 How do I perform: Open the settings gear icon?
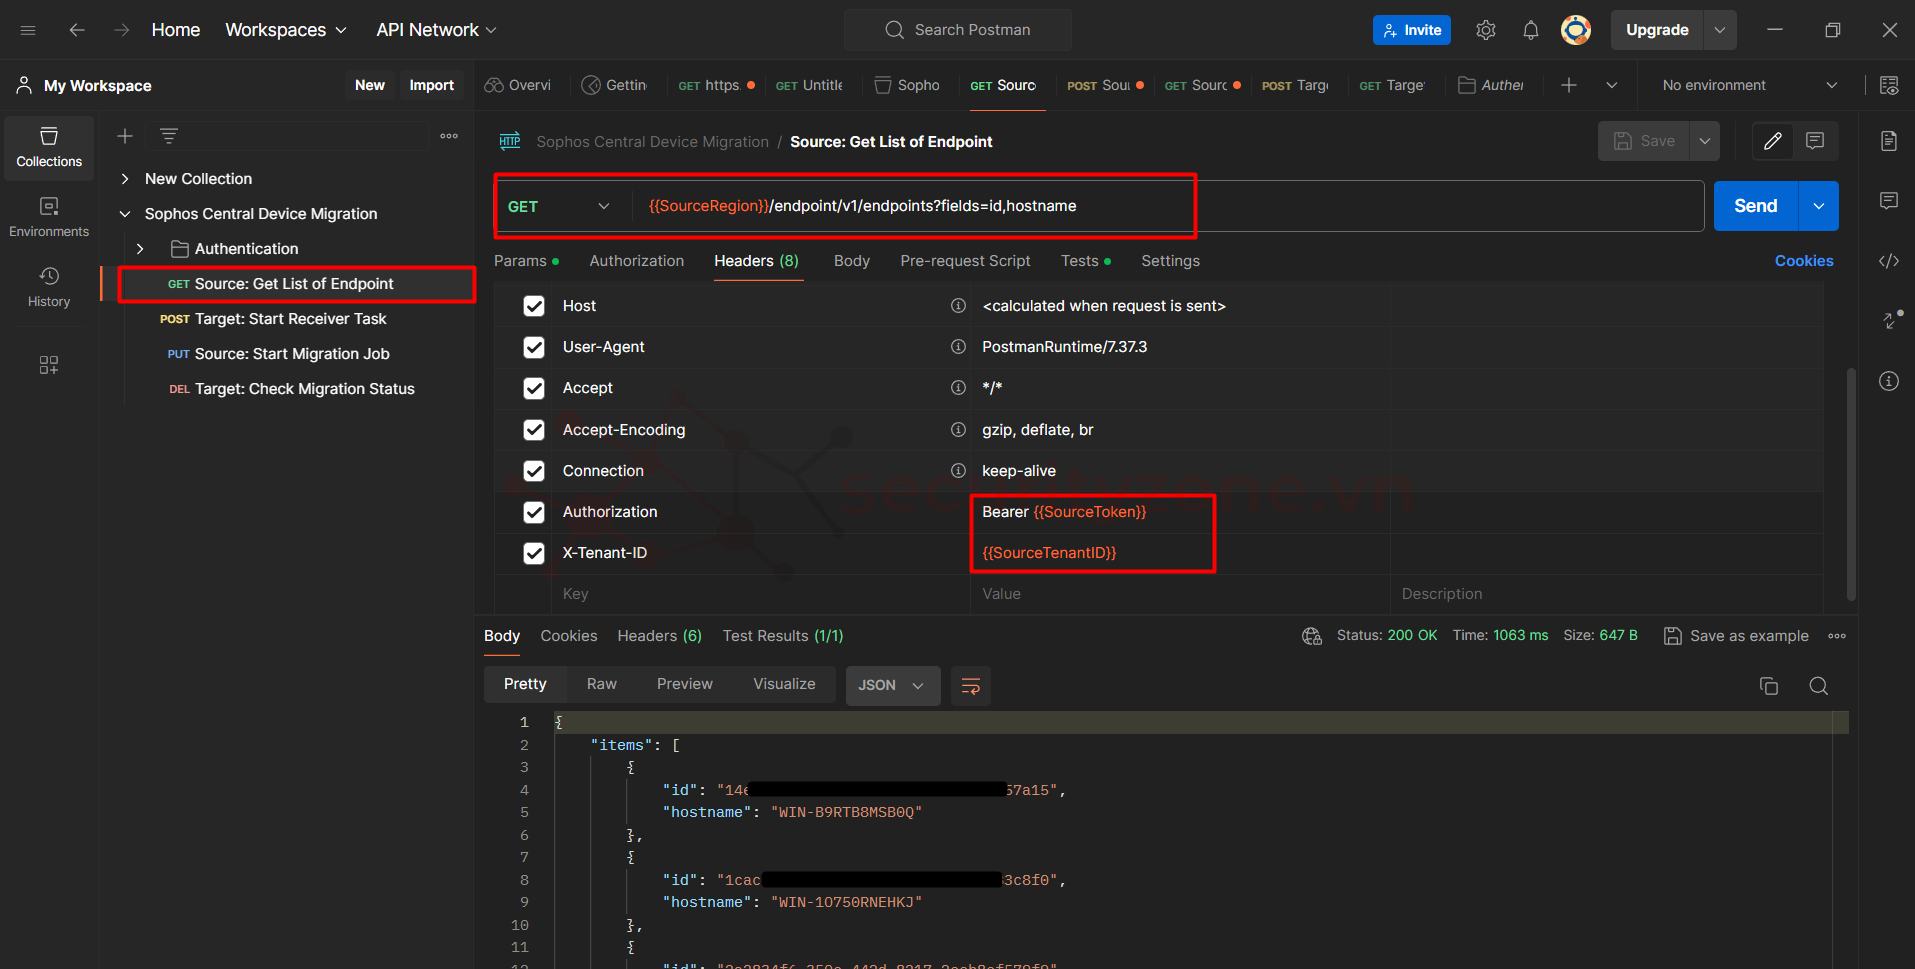coord(1486,30)
